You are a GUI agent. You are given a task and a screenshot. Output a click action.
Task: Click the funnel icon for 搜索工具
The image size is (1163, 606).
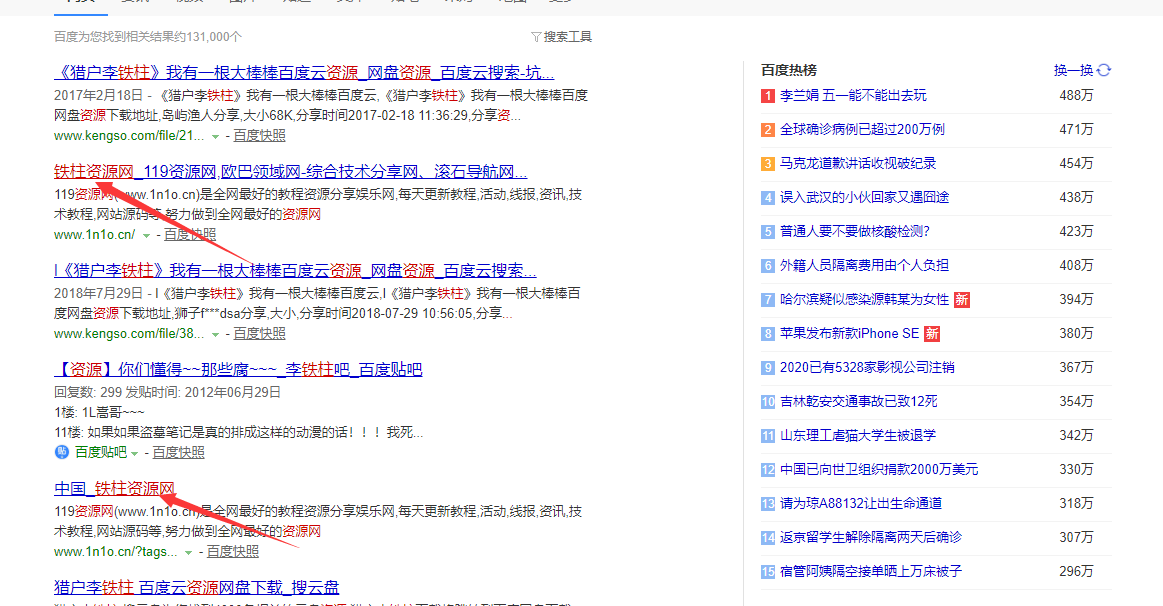coord(536,37)
